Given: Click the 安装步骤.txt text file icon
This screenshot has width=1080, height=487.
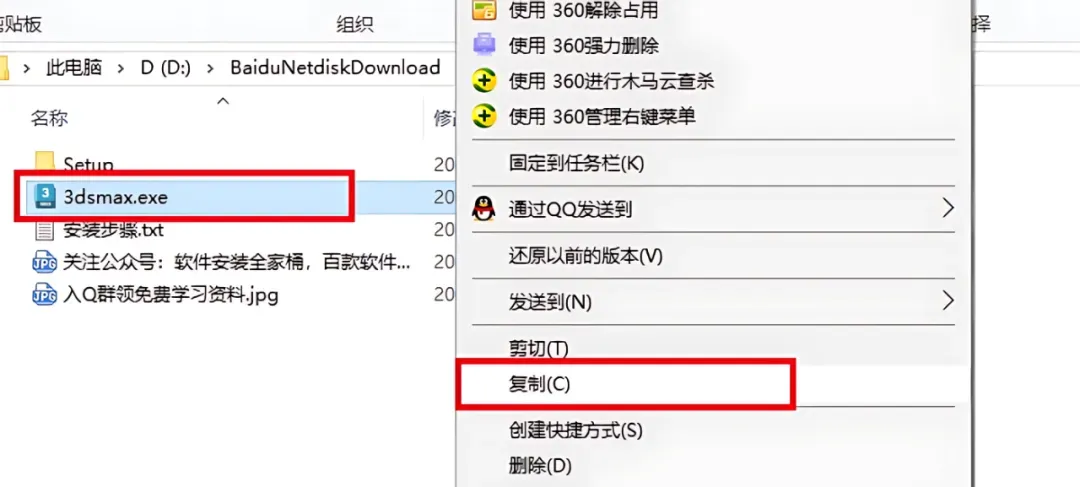Looking at the screenshot, I should (45, 230).
